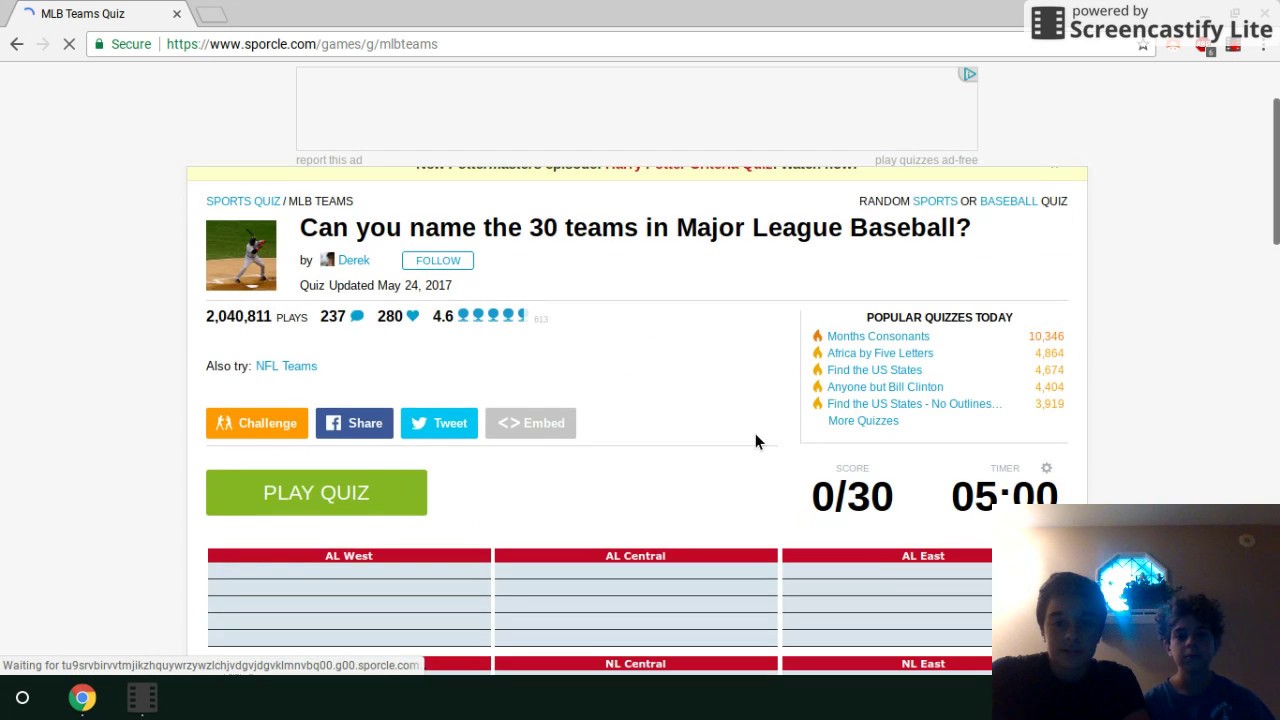Open Find the US States quiz

(x=874, y=370)
